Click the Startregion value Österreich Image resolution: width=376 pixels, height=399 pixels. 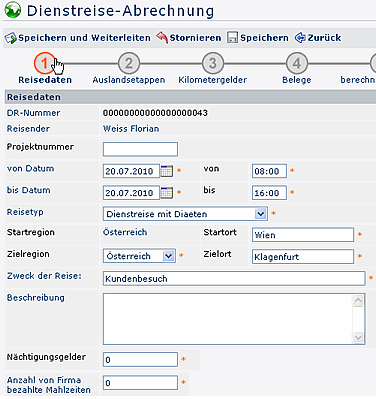click(x=125, y=232)
